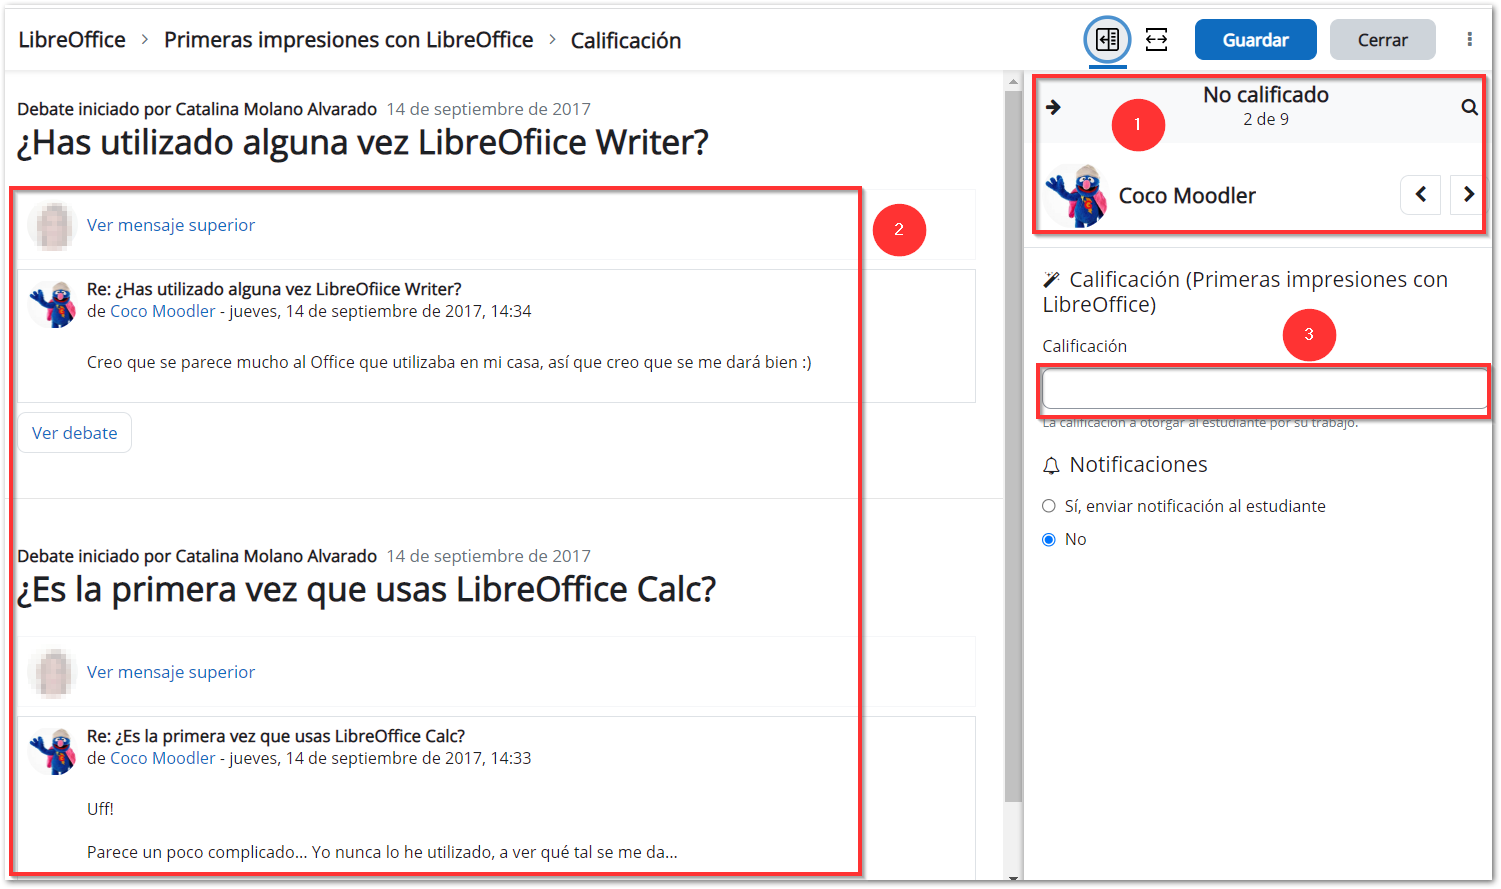This screenshot has height=889, width=1501.
Task: Click the bell icon beside Notificaciones
Action: click(x=1051, y=466)
